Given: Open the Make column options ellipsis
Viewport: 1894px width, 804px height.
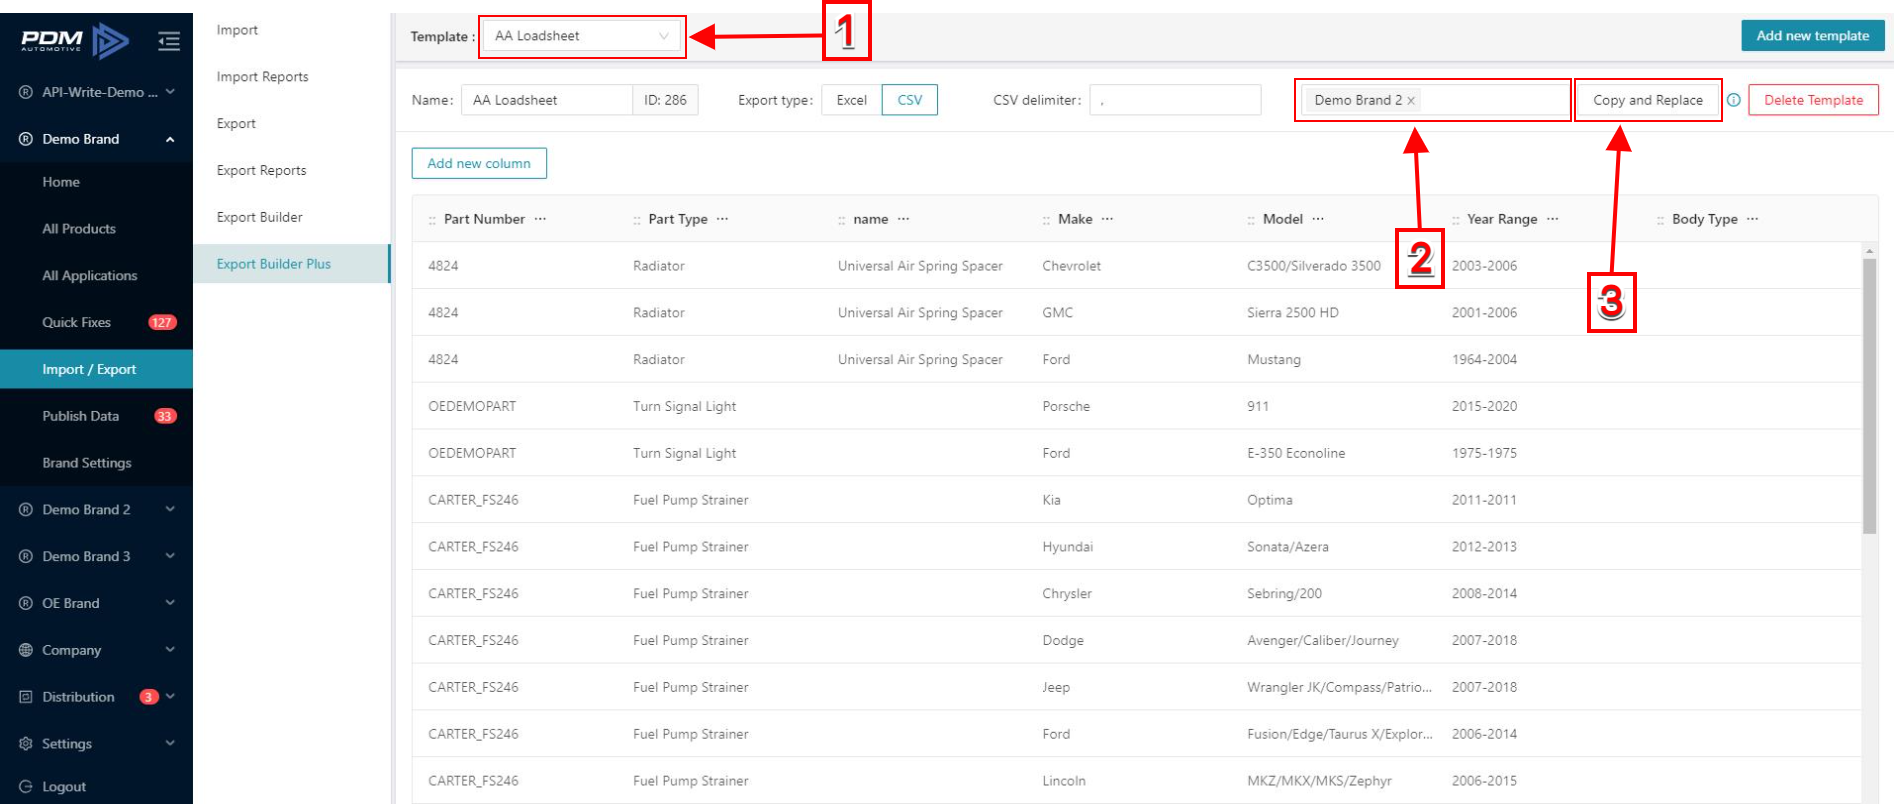Looking at the screenshot, I should 1107,219.
